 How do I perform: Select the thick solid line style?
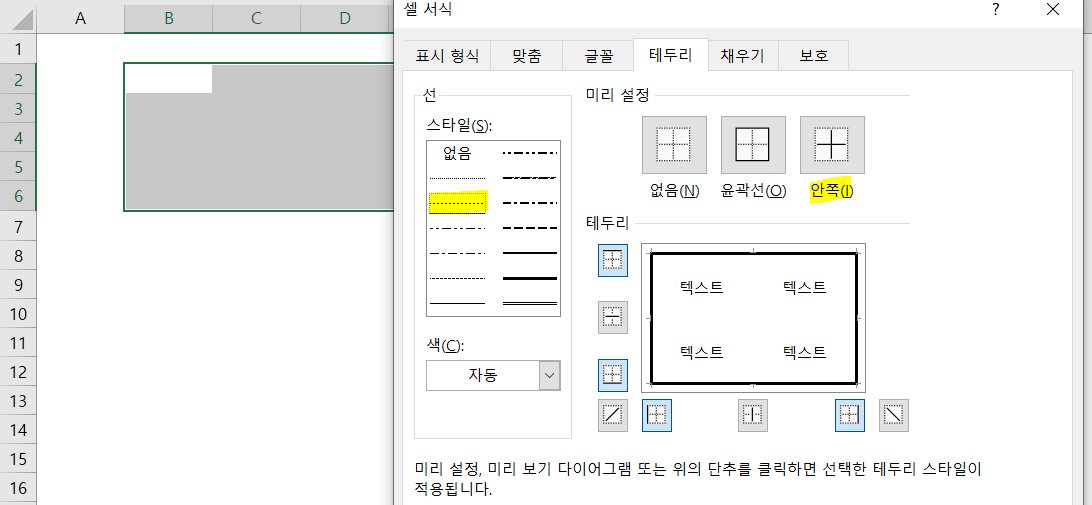click(x=530, y=278)
